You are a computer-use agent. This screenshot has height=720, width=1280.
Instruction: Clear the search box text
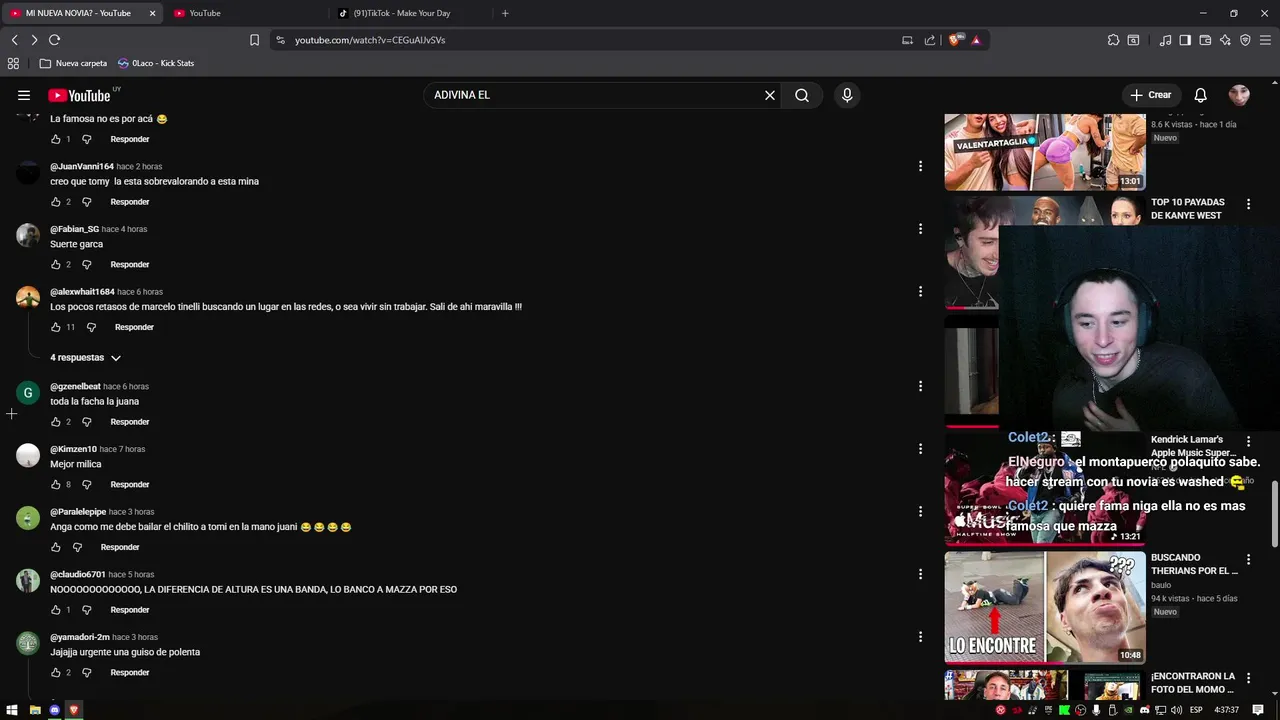[770, 95]
